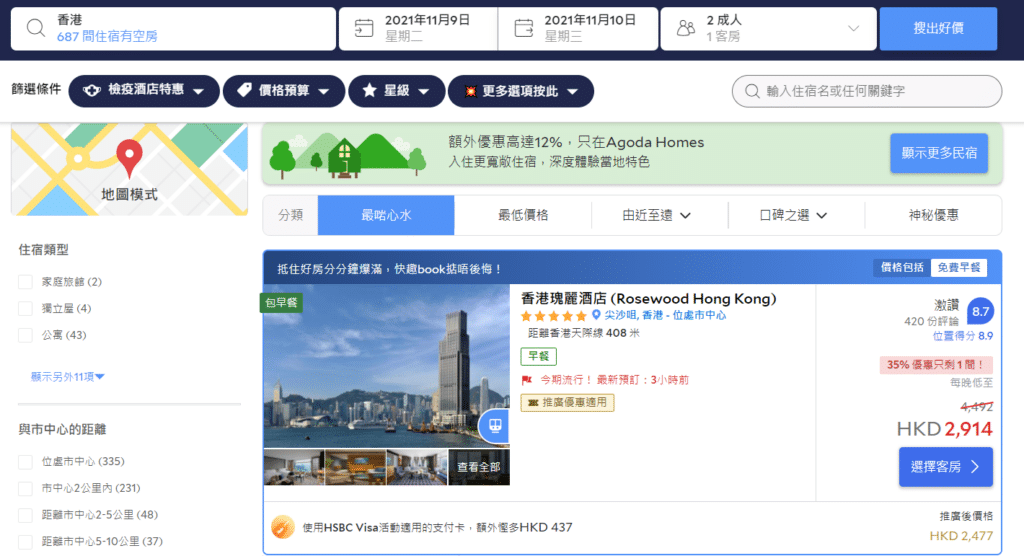Click the 位置得分 8.9 link
This screenshot has height=556, width=1024.
(963, 336)
